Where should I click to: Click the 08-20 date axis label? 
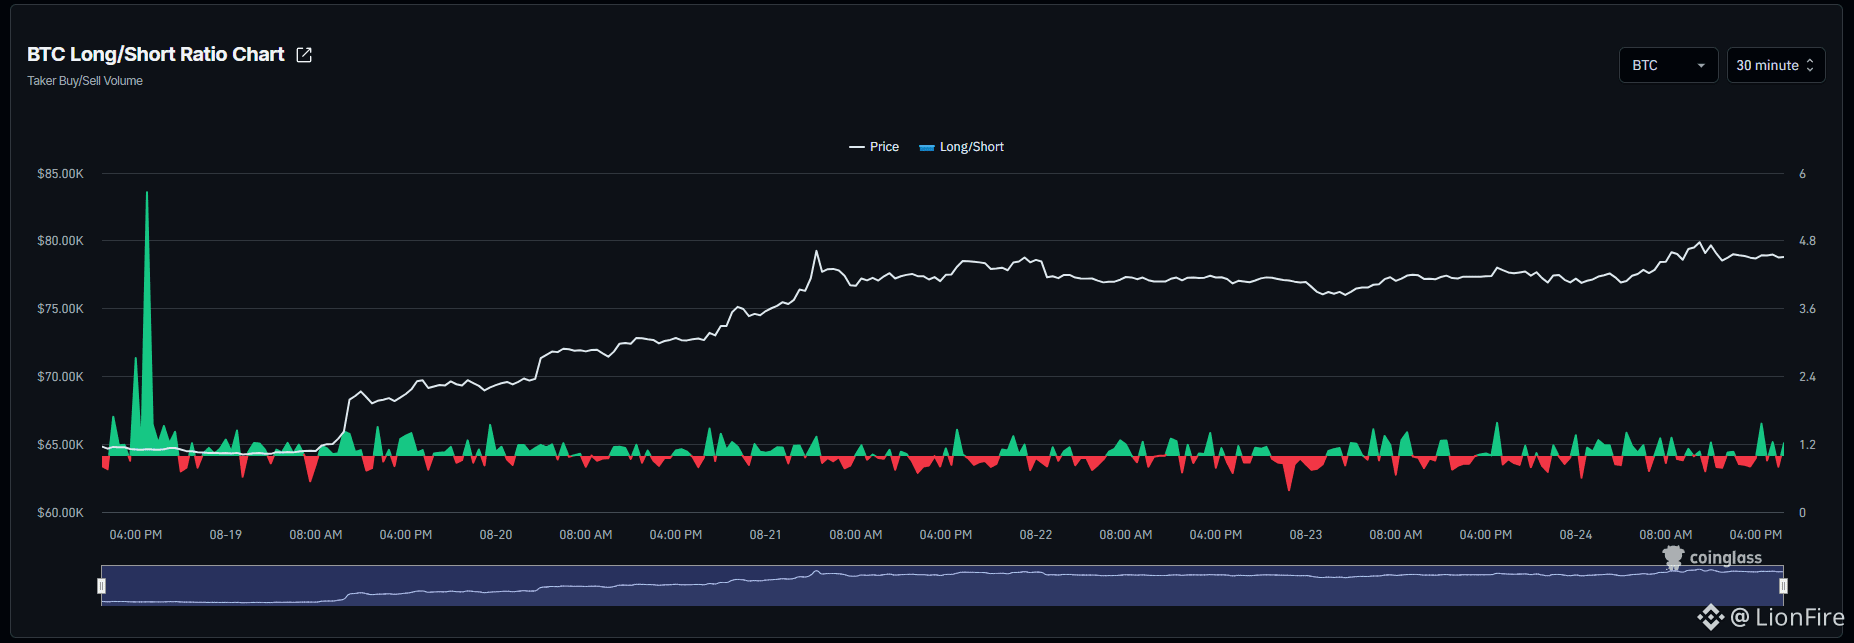click(x=496, y=535)
